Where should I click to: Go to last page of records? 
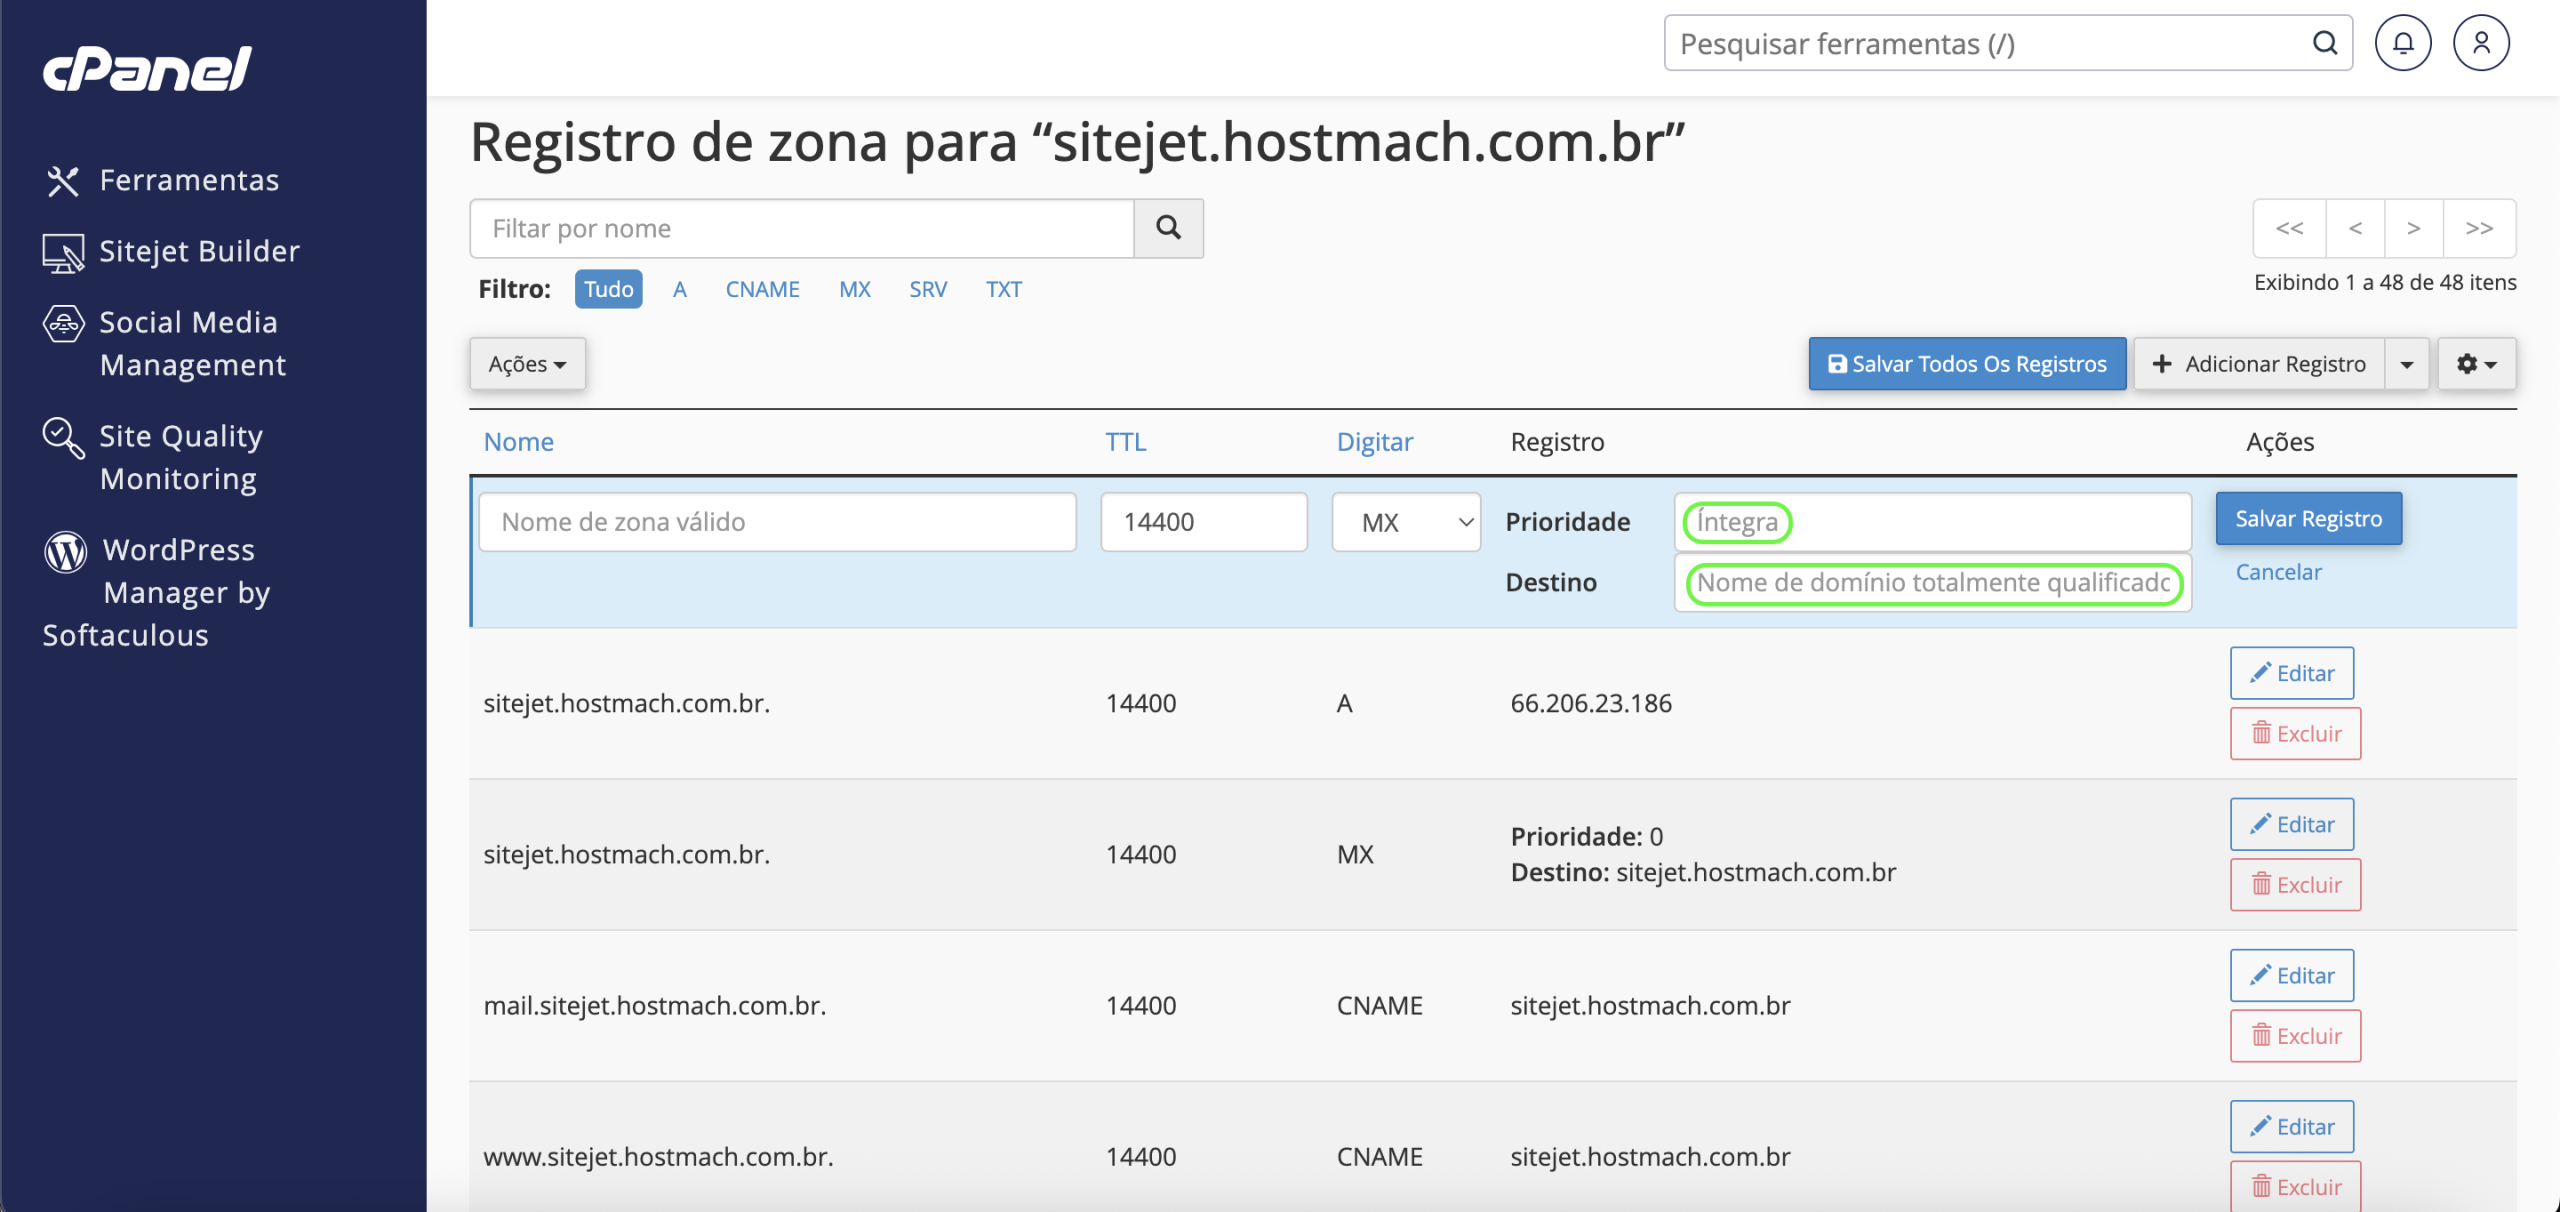click(x=2479, y=228)
